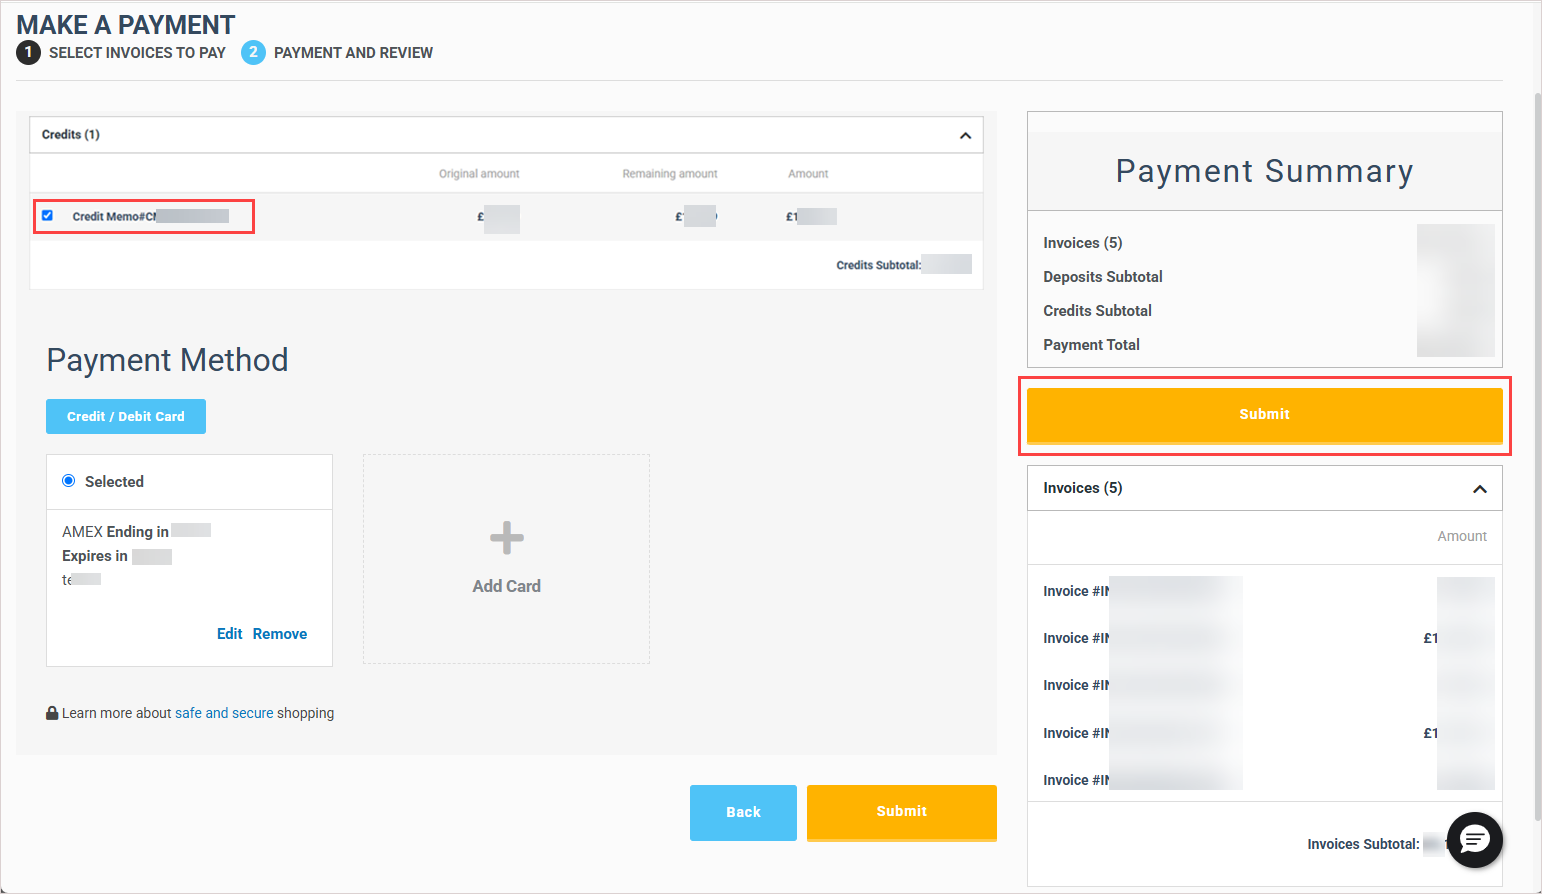This screenshot has width=1542, height=894.
Task: Collapse the Credits (1) section chevron
Action: point(965,135)
